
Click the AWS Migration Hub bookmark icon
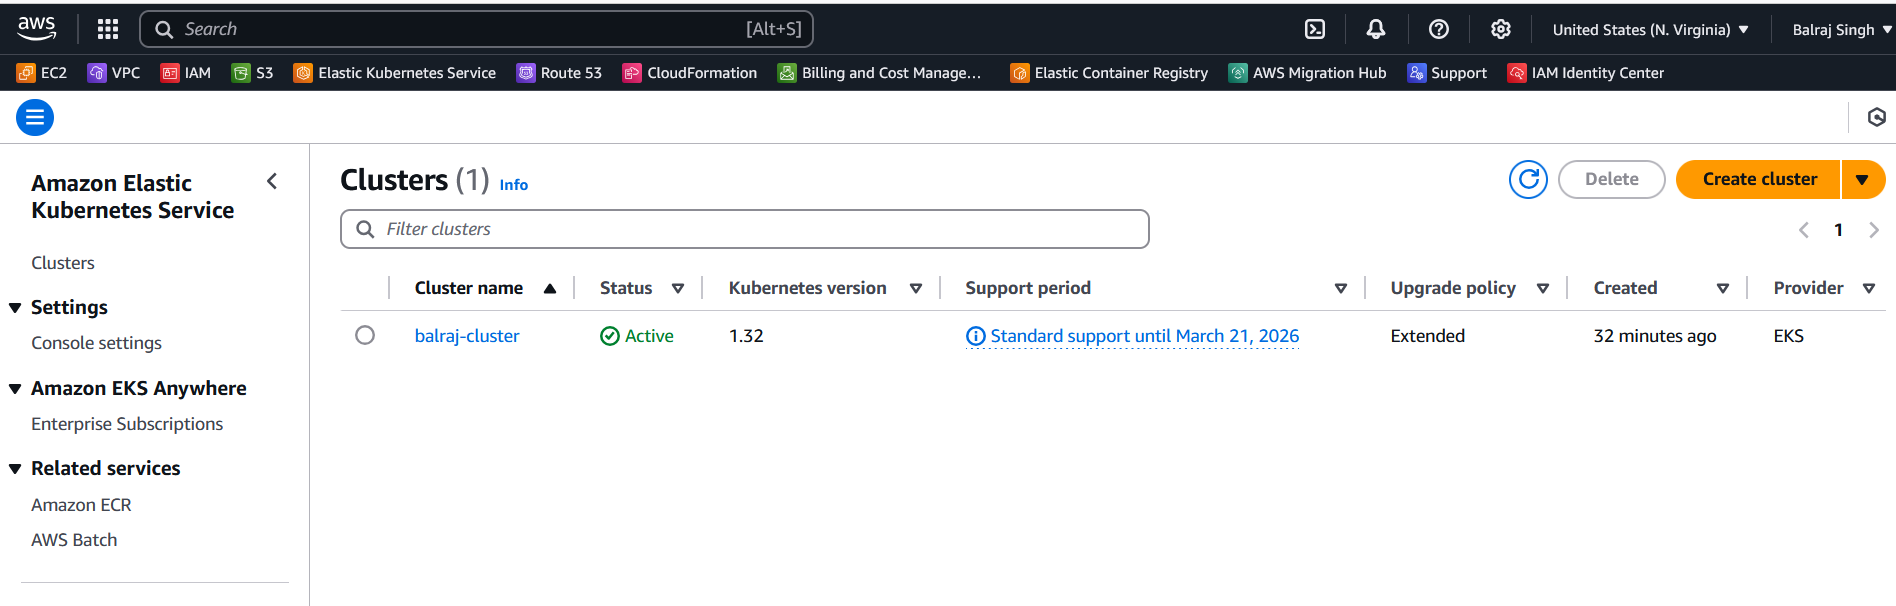pos(1238,73)
